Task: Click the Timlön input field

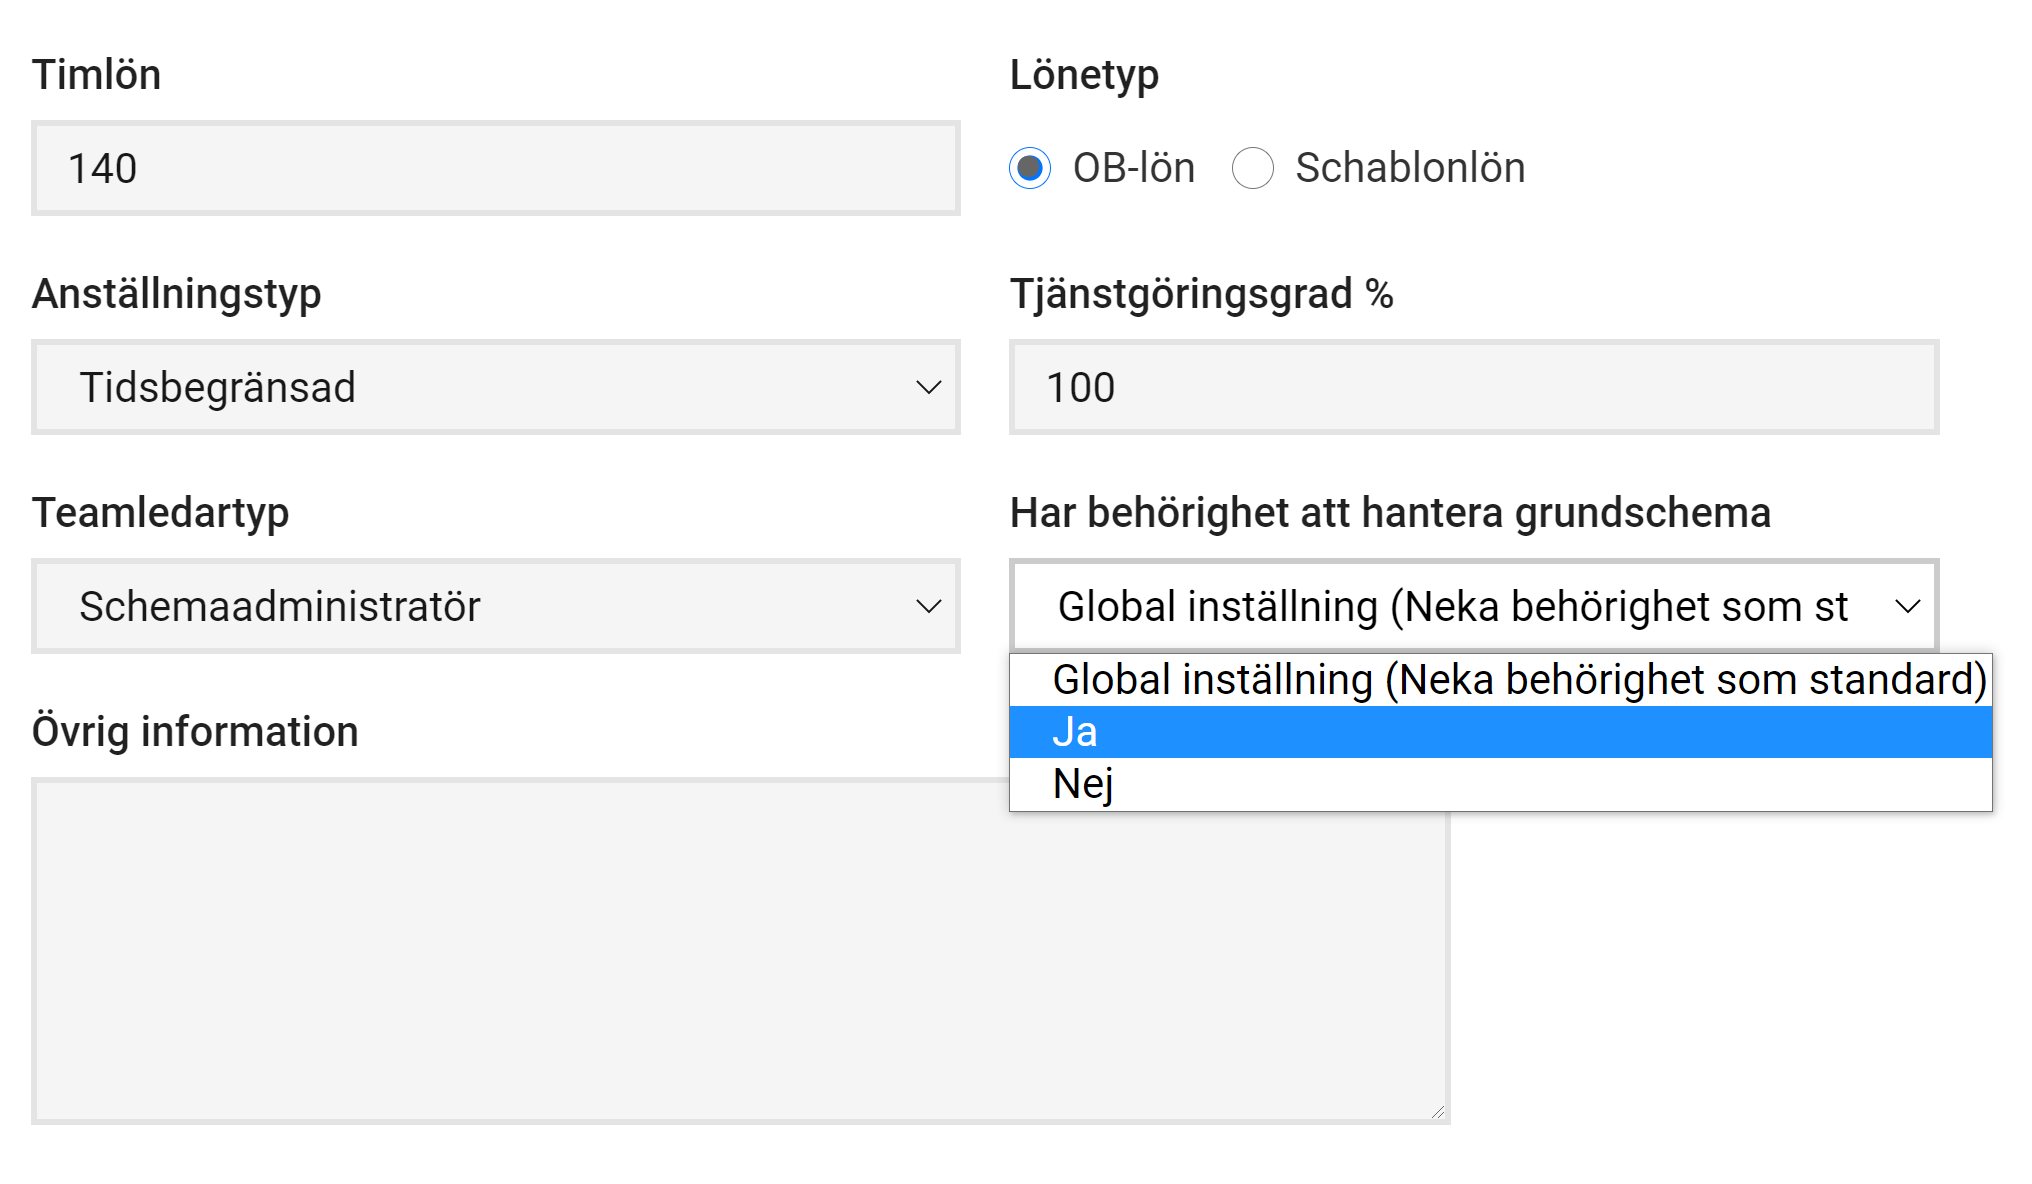Action: pyautogui.click(x=495, y=168)
